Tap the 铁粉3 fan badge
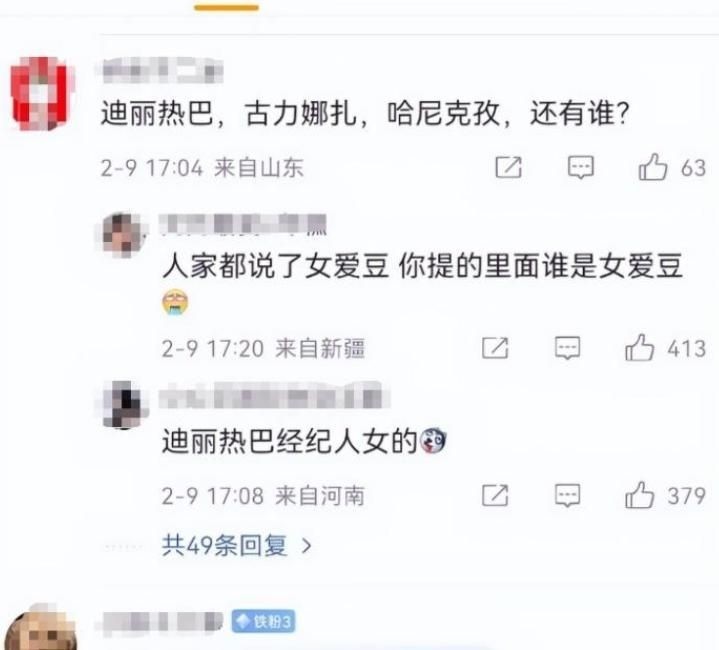The height and width of the screenshot is (650, 719). click(263, 622)
